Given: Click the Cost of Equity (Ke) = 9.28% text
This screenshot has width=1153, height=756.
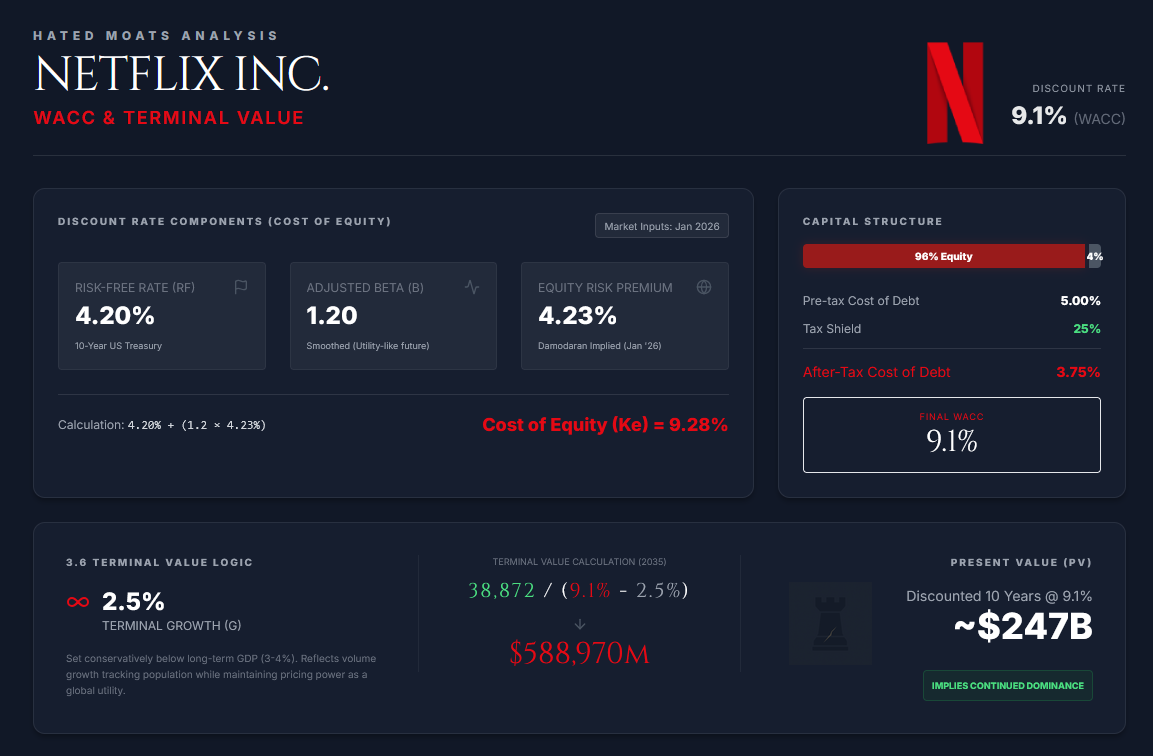Looking at the screenshot, I should point(605,424).
